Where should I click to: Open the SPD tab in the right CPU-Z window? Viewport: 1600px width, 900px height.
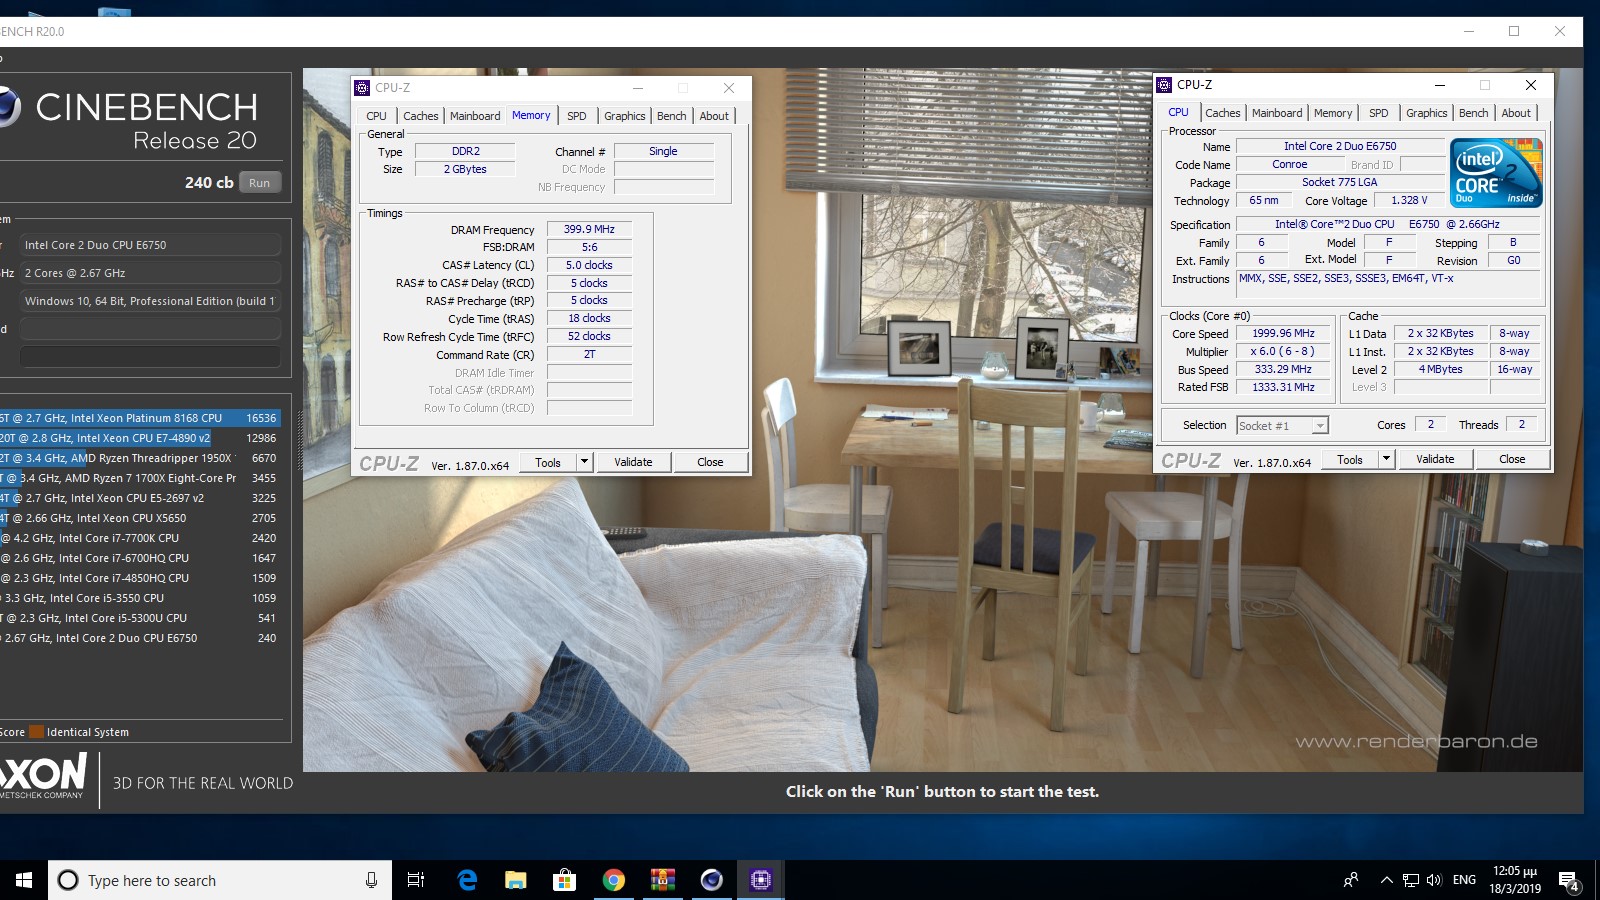point(1379,113)
